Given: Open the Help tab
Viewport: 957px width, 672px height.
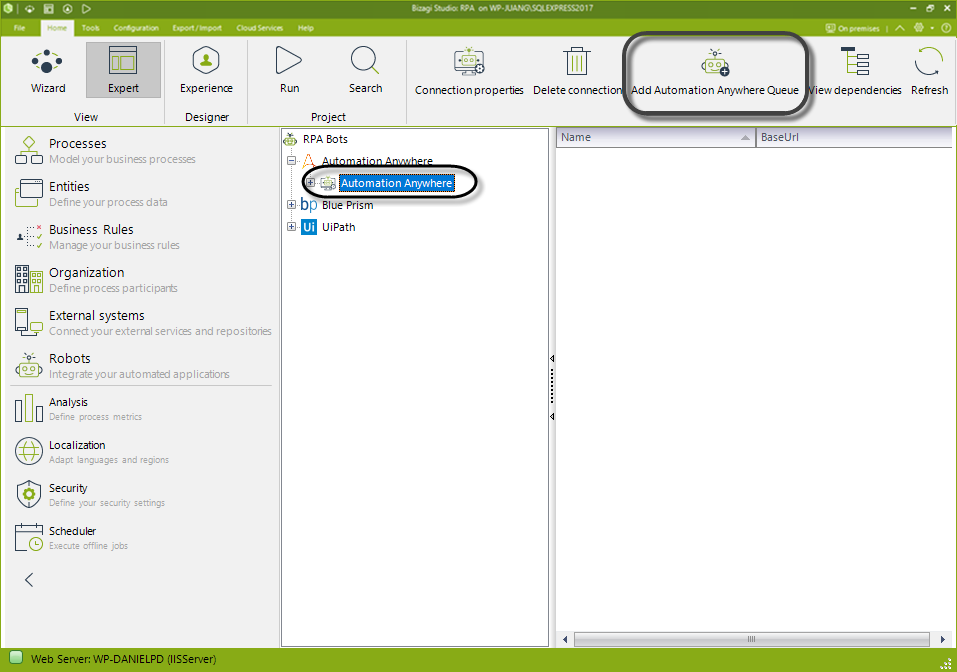Looking at the screenshot, I should [x=306, y=28].
